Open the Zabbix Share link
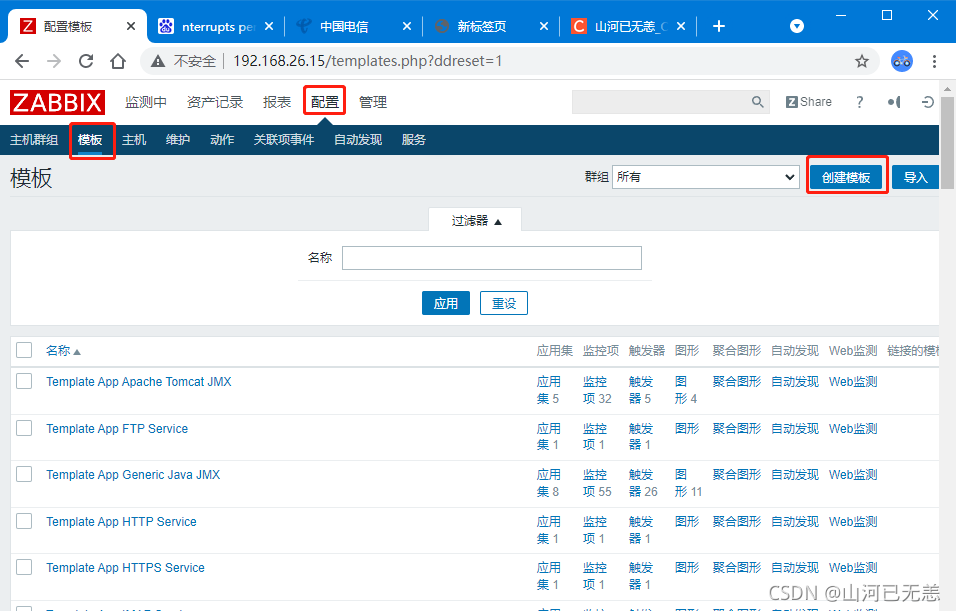The width and height of the screenshot is (956, 611). pos(808,102)
